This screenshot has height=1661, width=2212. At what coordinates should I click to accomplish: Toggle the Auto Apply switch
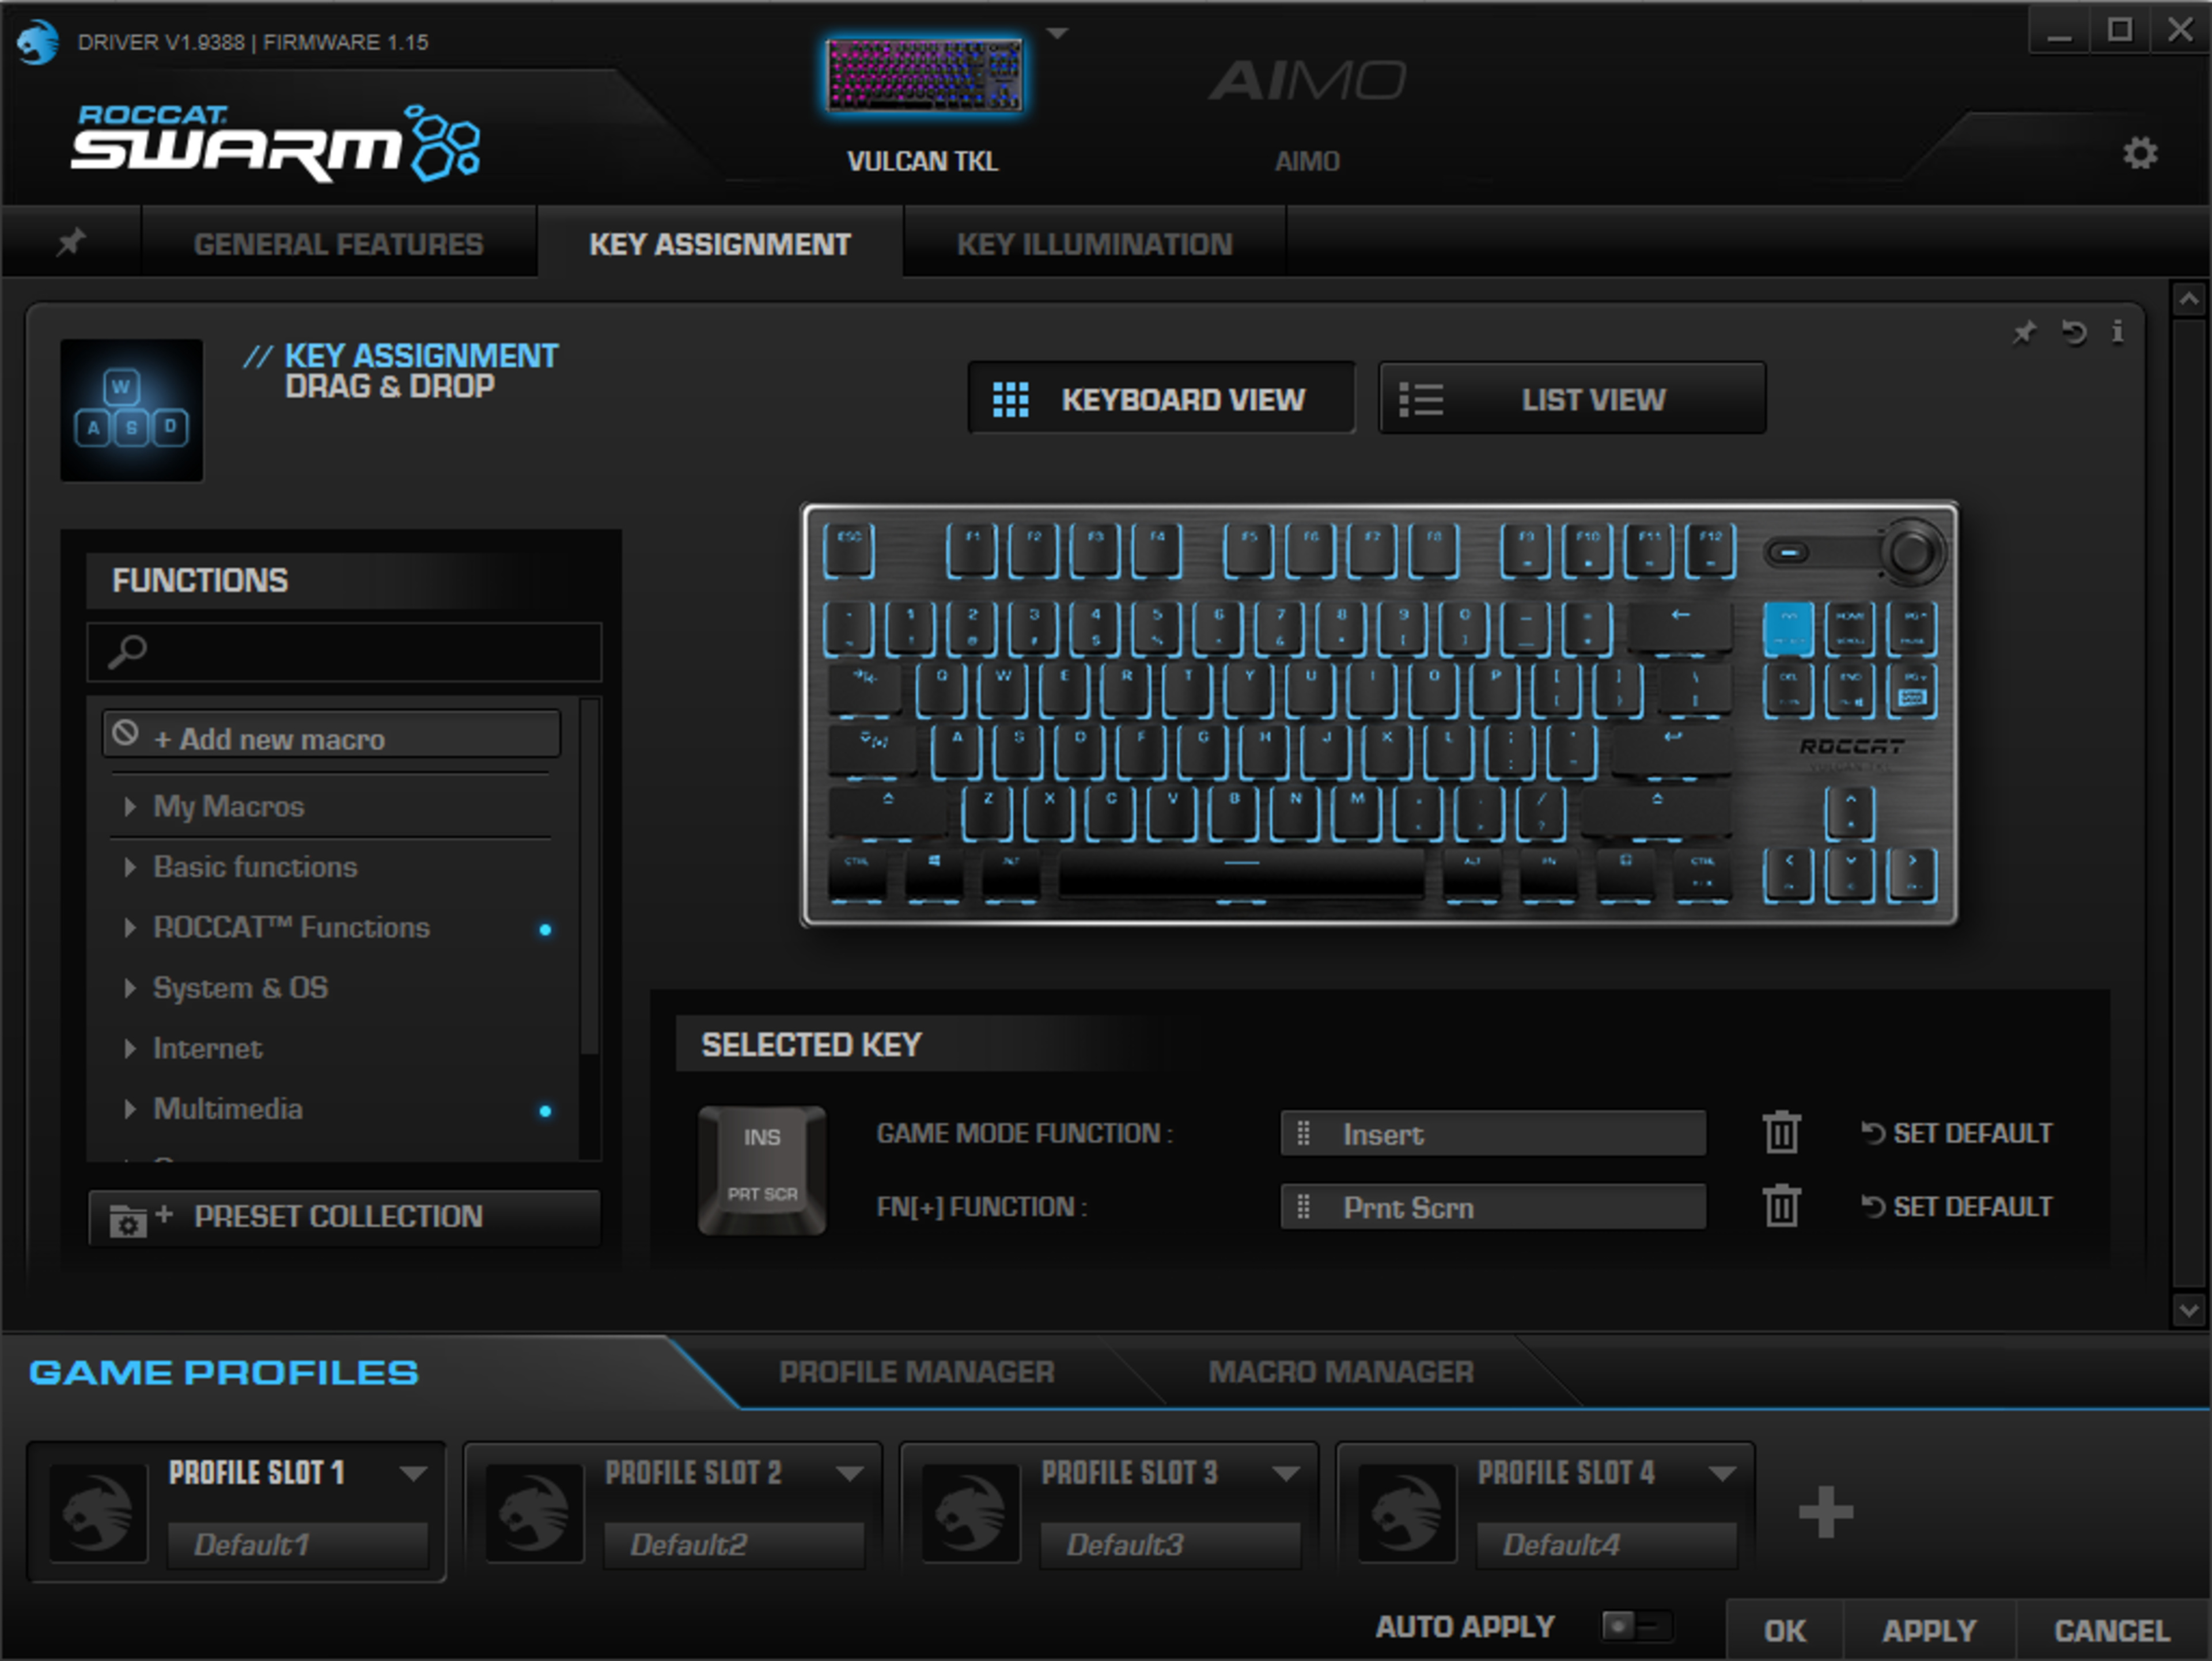(1636, 1626)
